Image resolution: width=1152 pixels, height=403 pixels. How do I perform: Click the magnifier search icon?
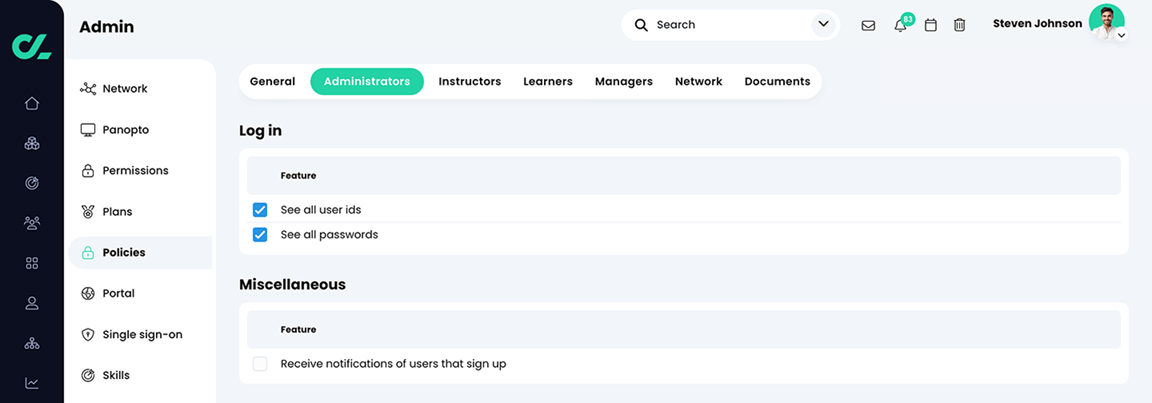[x=641, y=25]
